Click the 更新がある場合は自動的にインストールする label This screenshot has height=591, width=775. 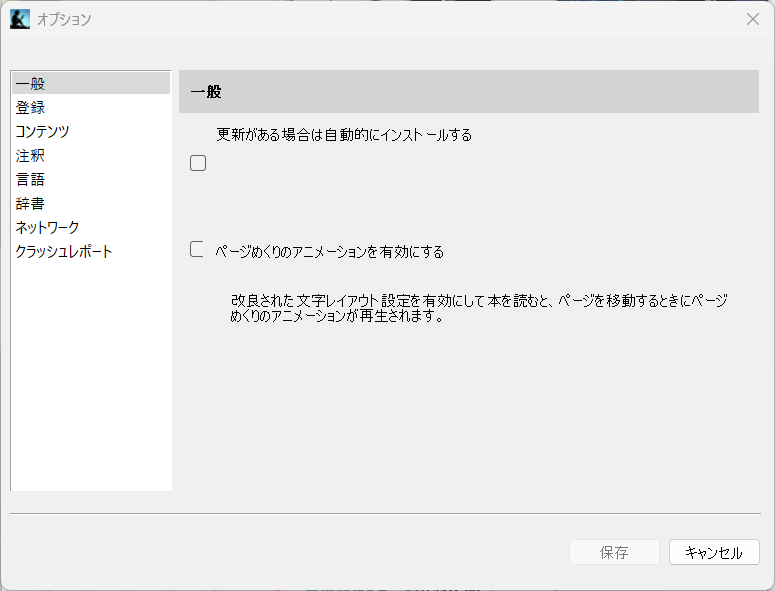pos(344,135)
